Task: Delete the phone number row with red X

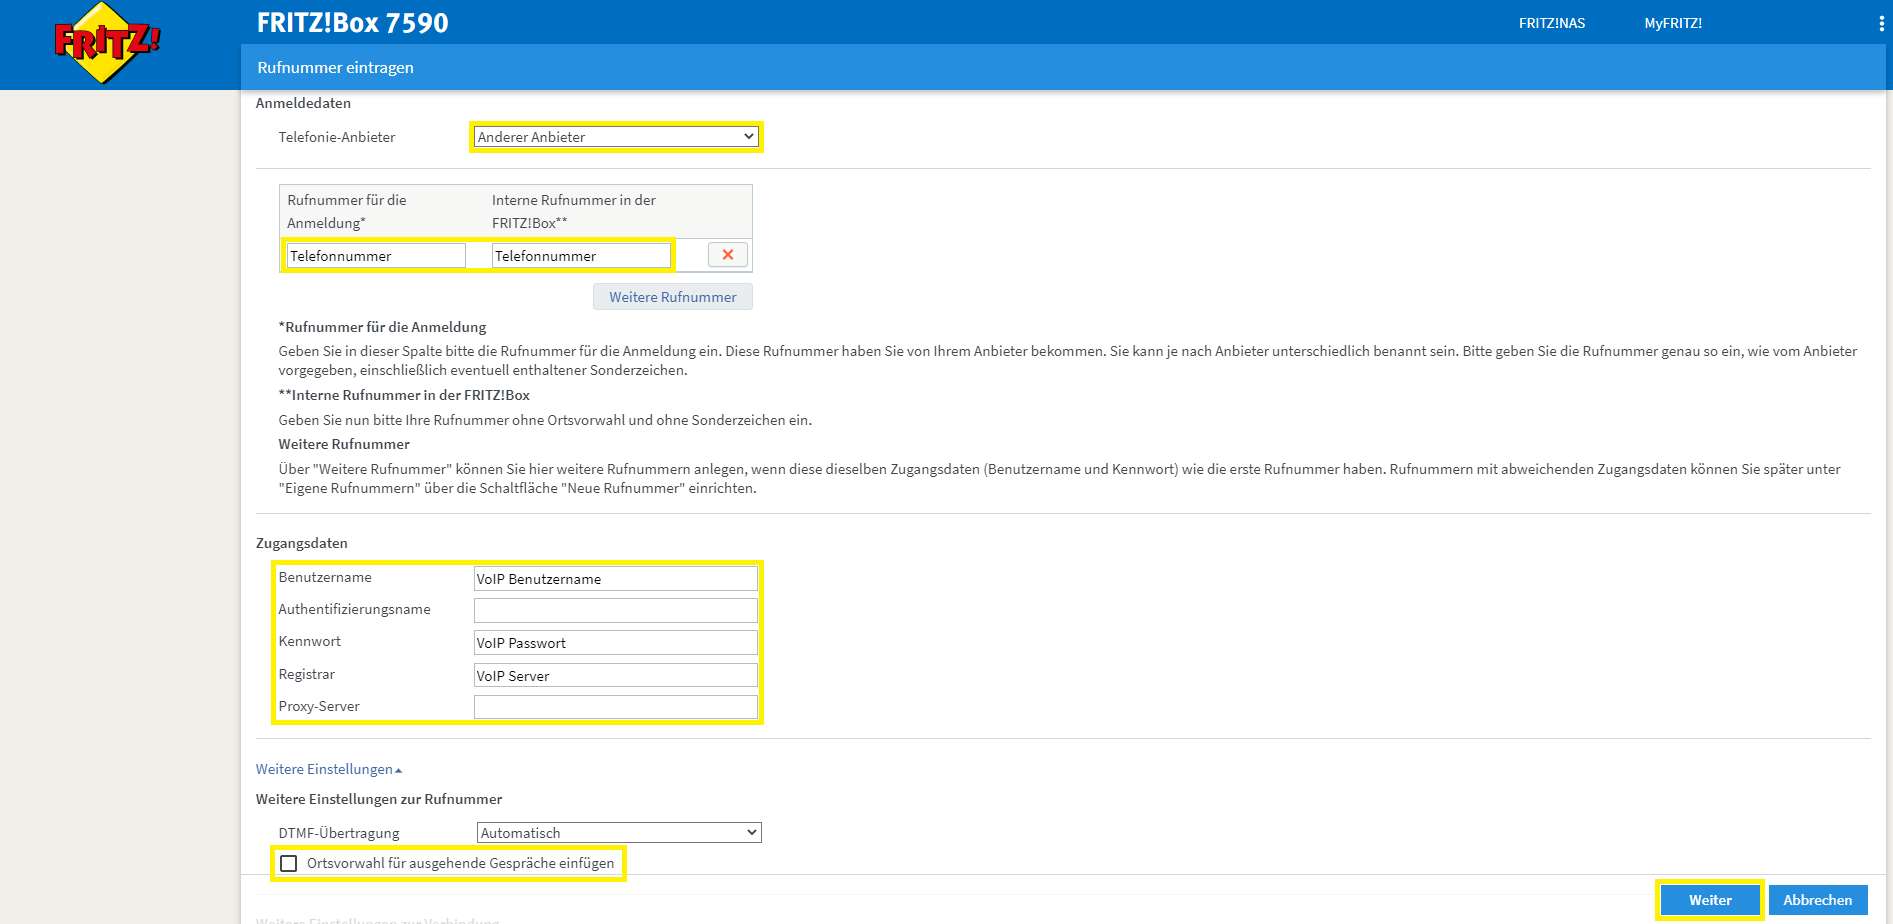Action: pyautogui.click(x=728, y=255)
